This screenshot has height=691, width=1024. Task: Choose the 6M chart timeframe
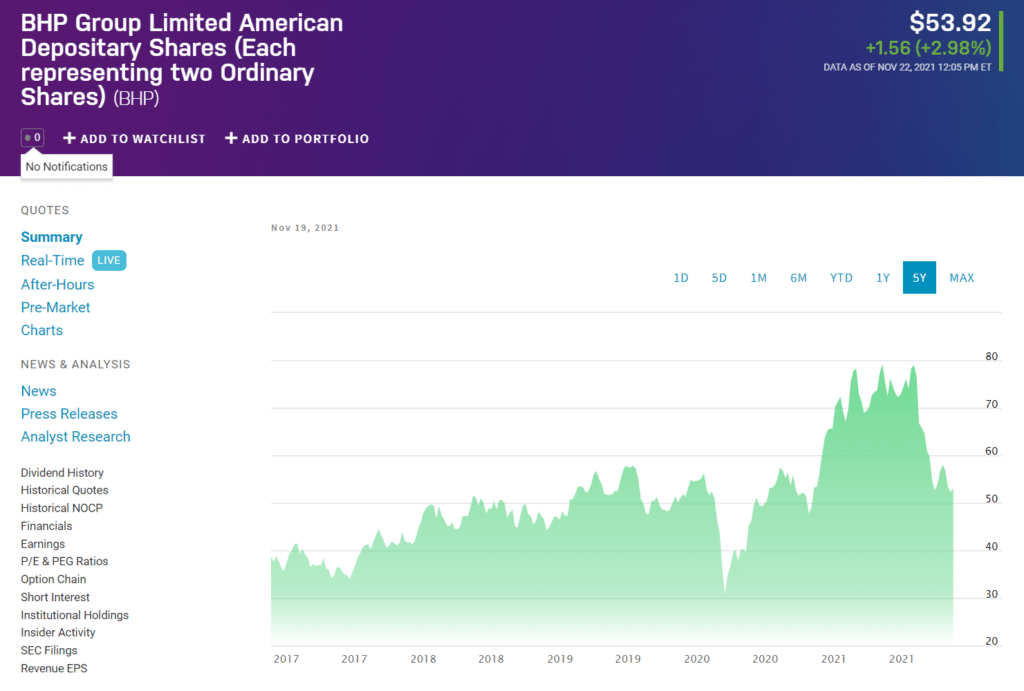798,278
